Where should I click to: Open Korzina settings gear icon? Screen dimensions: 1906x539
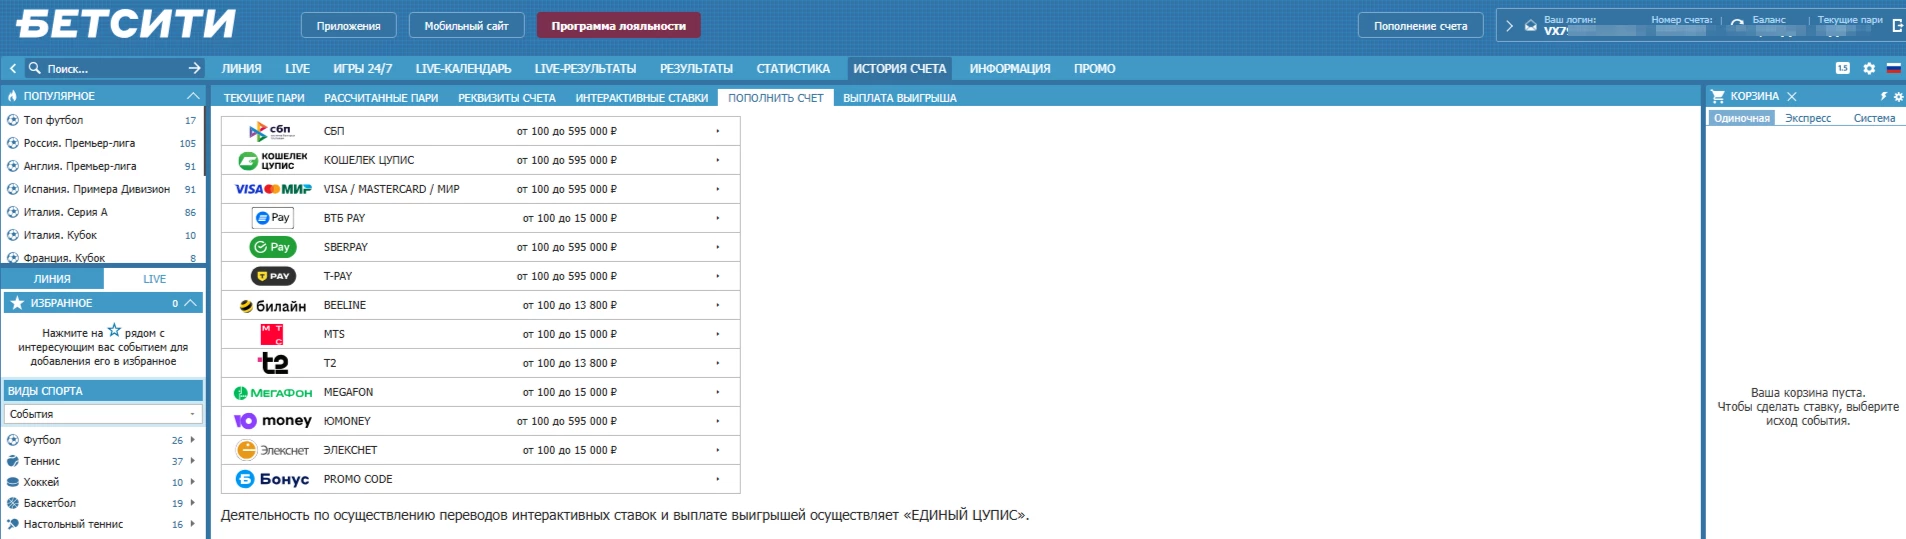[x=1898, y=96]
